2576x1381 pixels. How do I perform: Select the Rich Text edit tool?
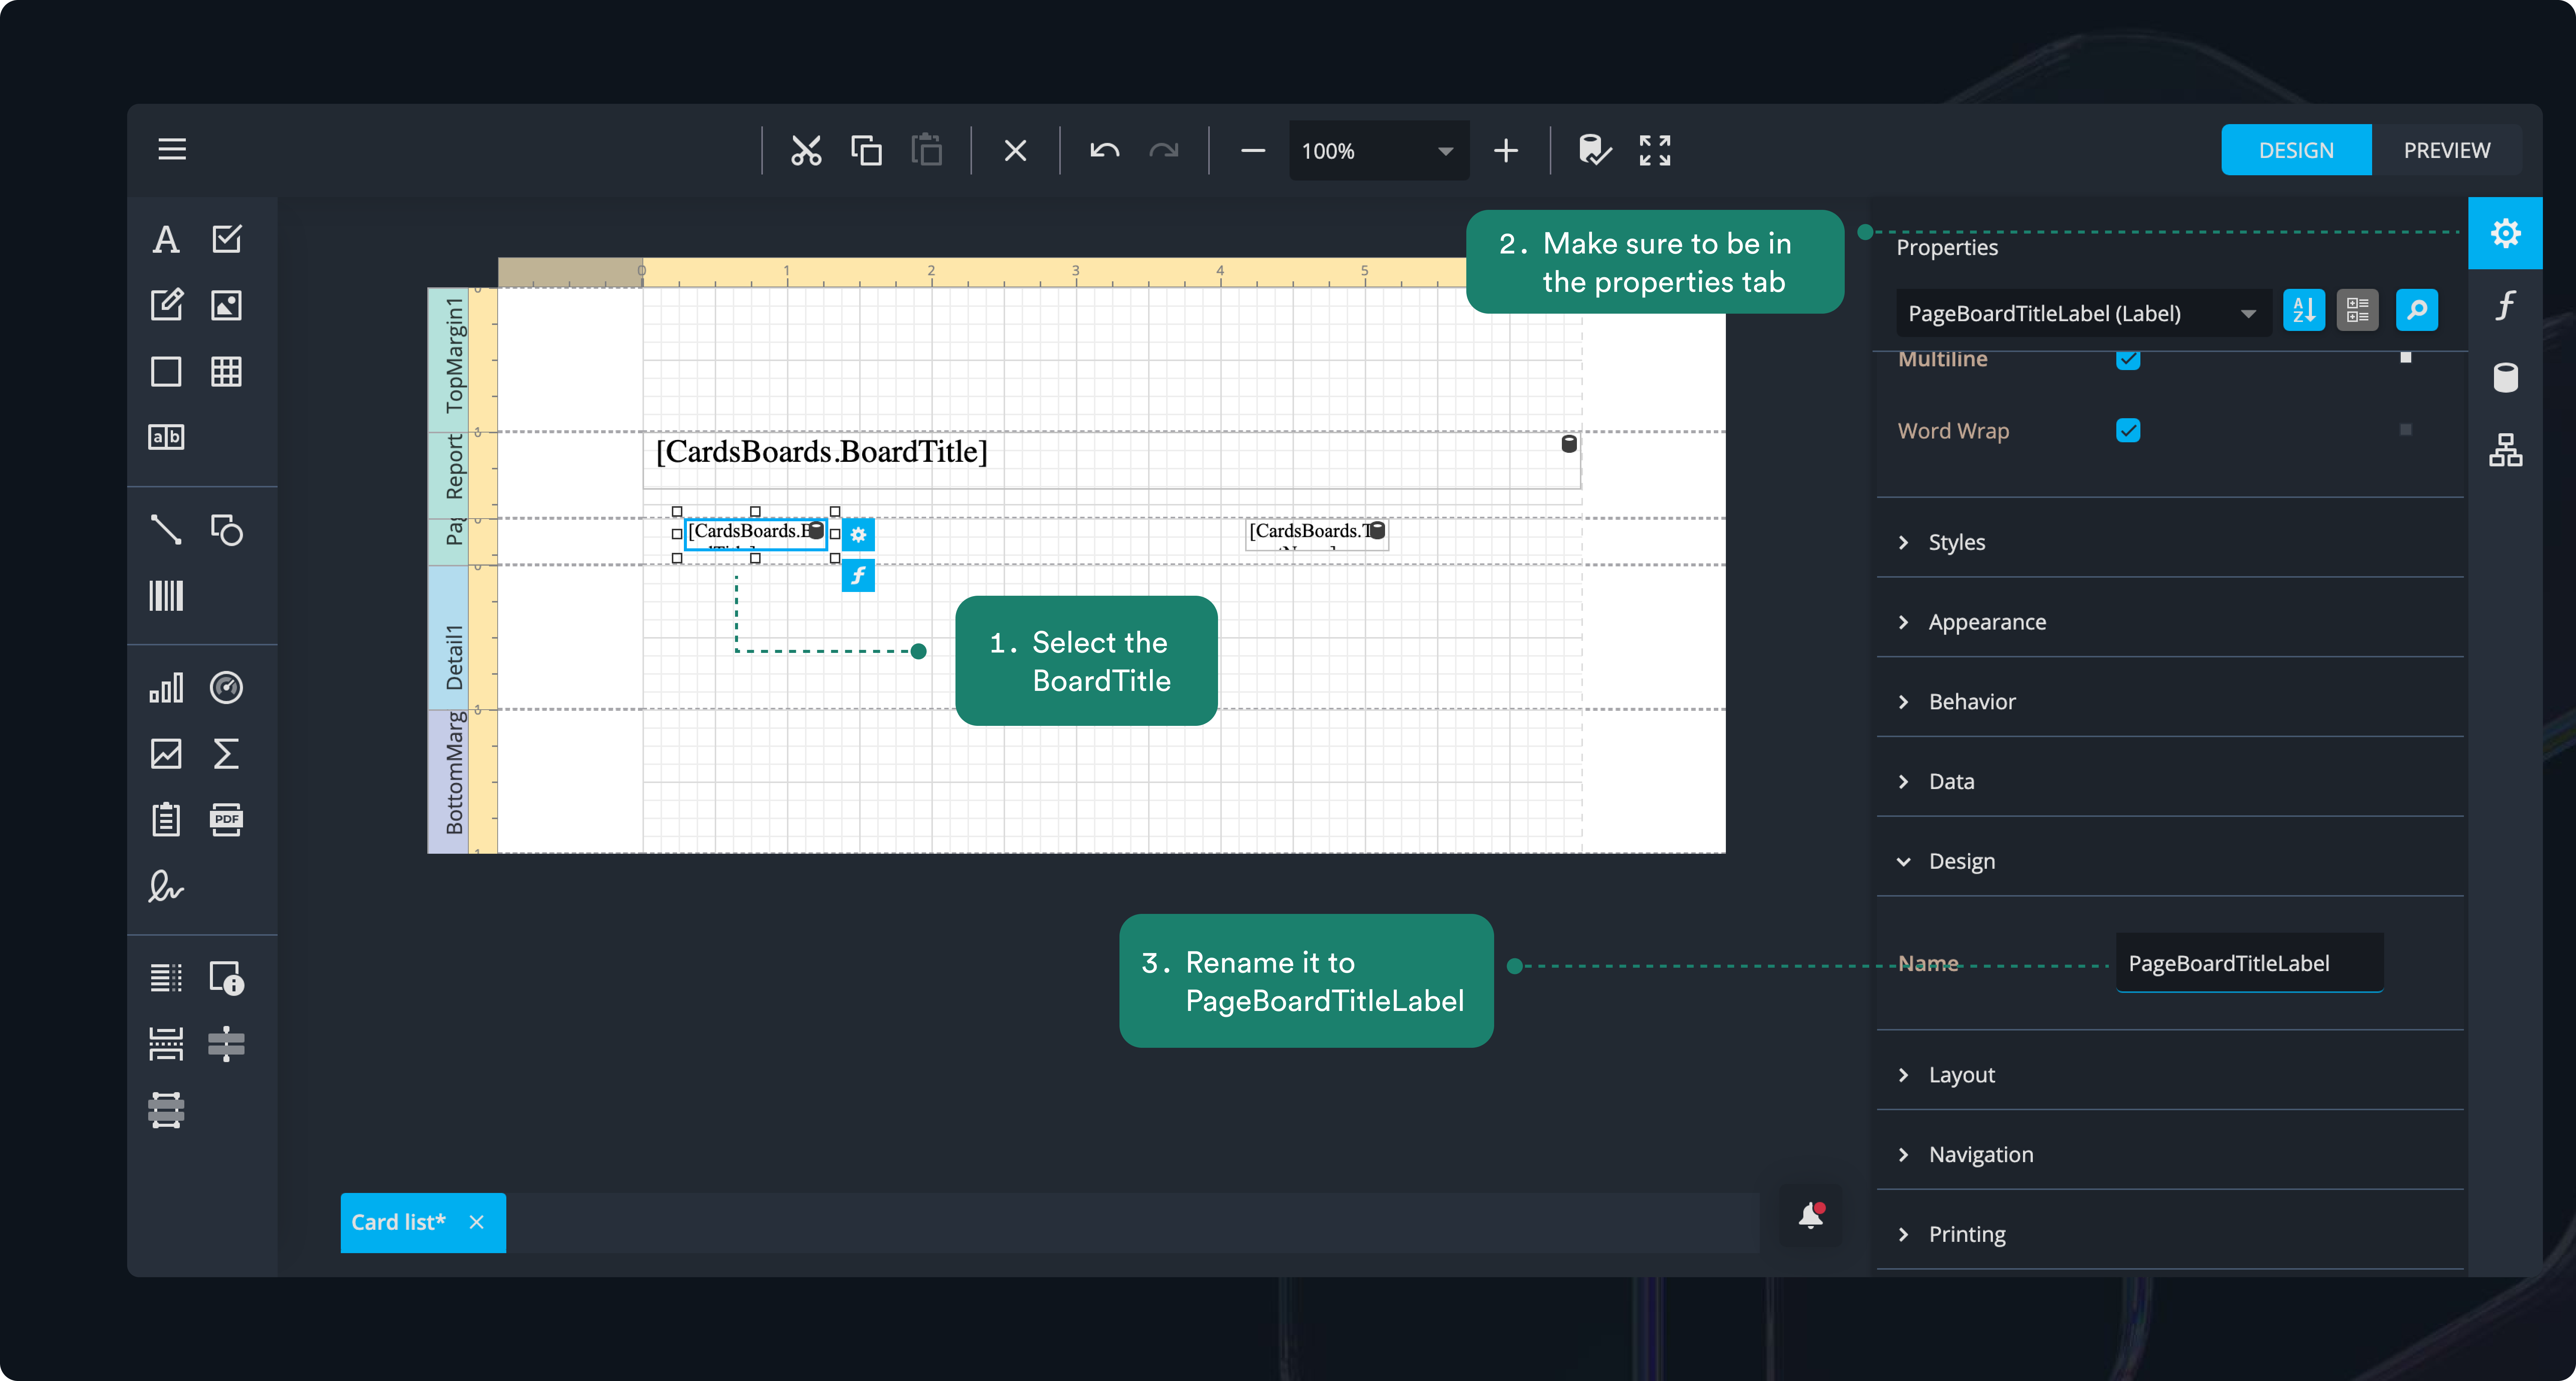tap(166, 305)
